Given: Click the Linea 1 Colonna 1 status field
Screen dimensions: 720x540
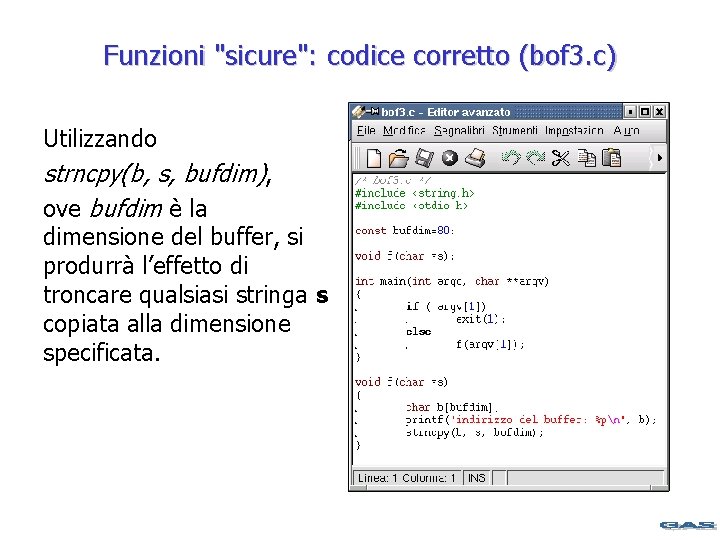Looking at the screenshot, I should (x=407, y=478).
